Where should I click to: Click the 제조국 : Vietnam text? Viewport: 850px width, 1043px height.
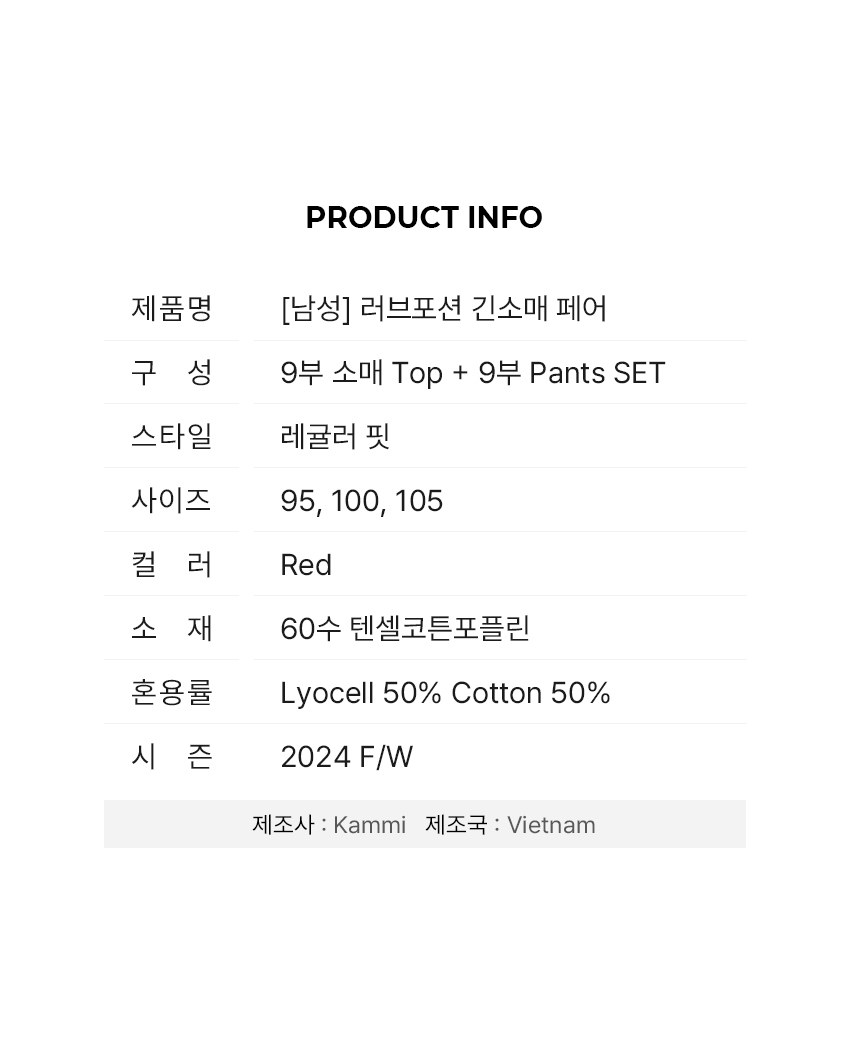point(510,825)
